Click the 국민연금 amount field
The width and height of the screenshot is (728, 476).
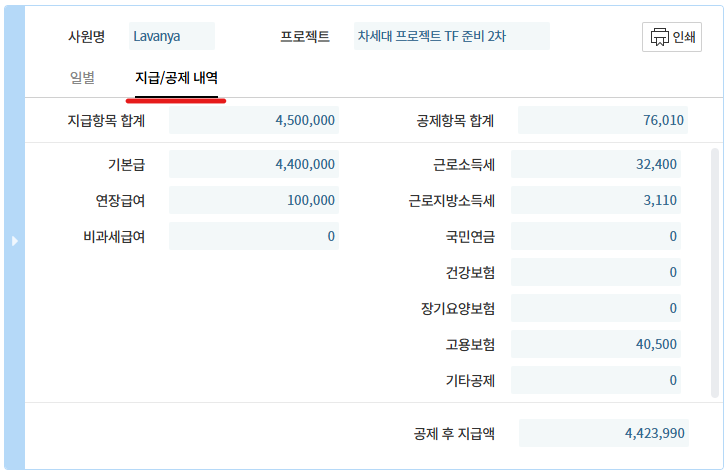coord(596,236)
